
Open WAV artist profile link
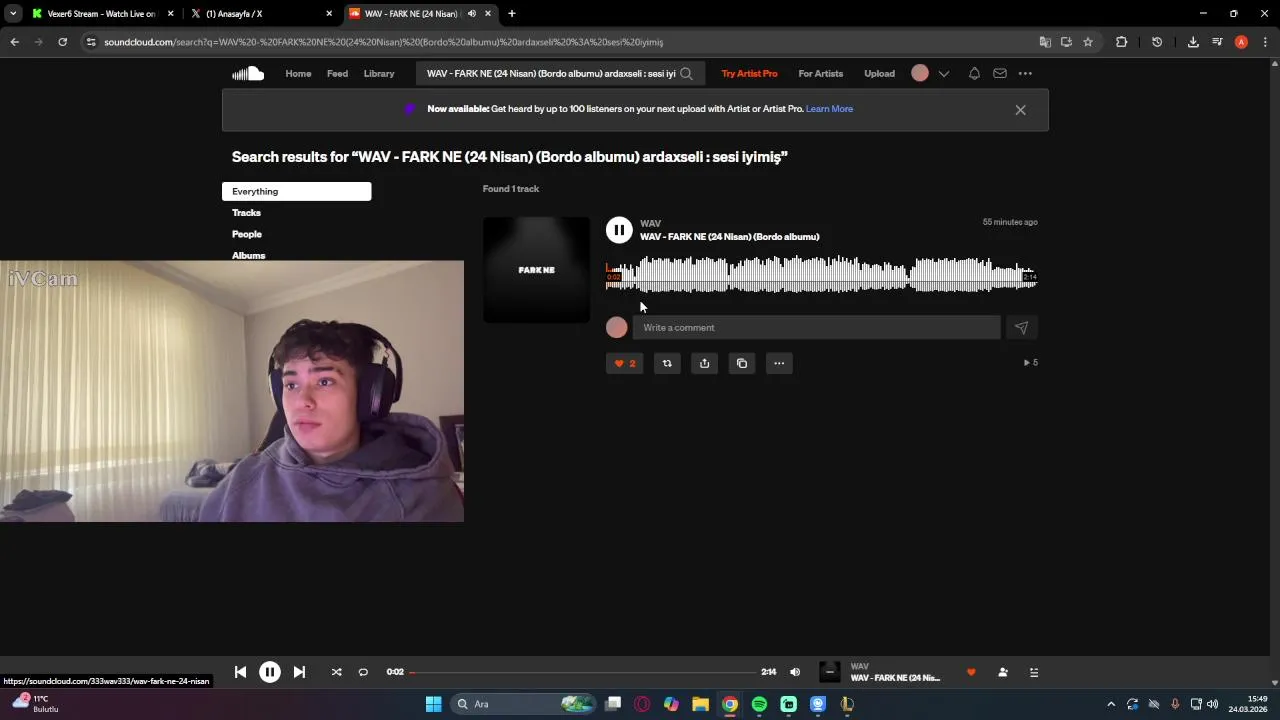650,224
